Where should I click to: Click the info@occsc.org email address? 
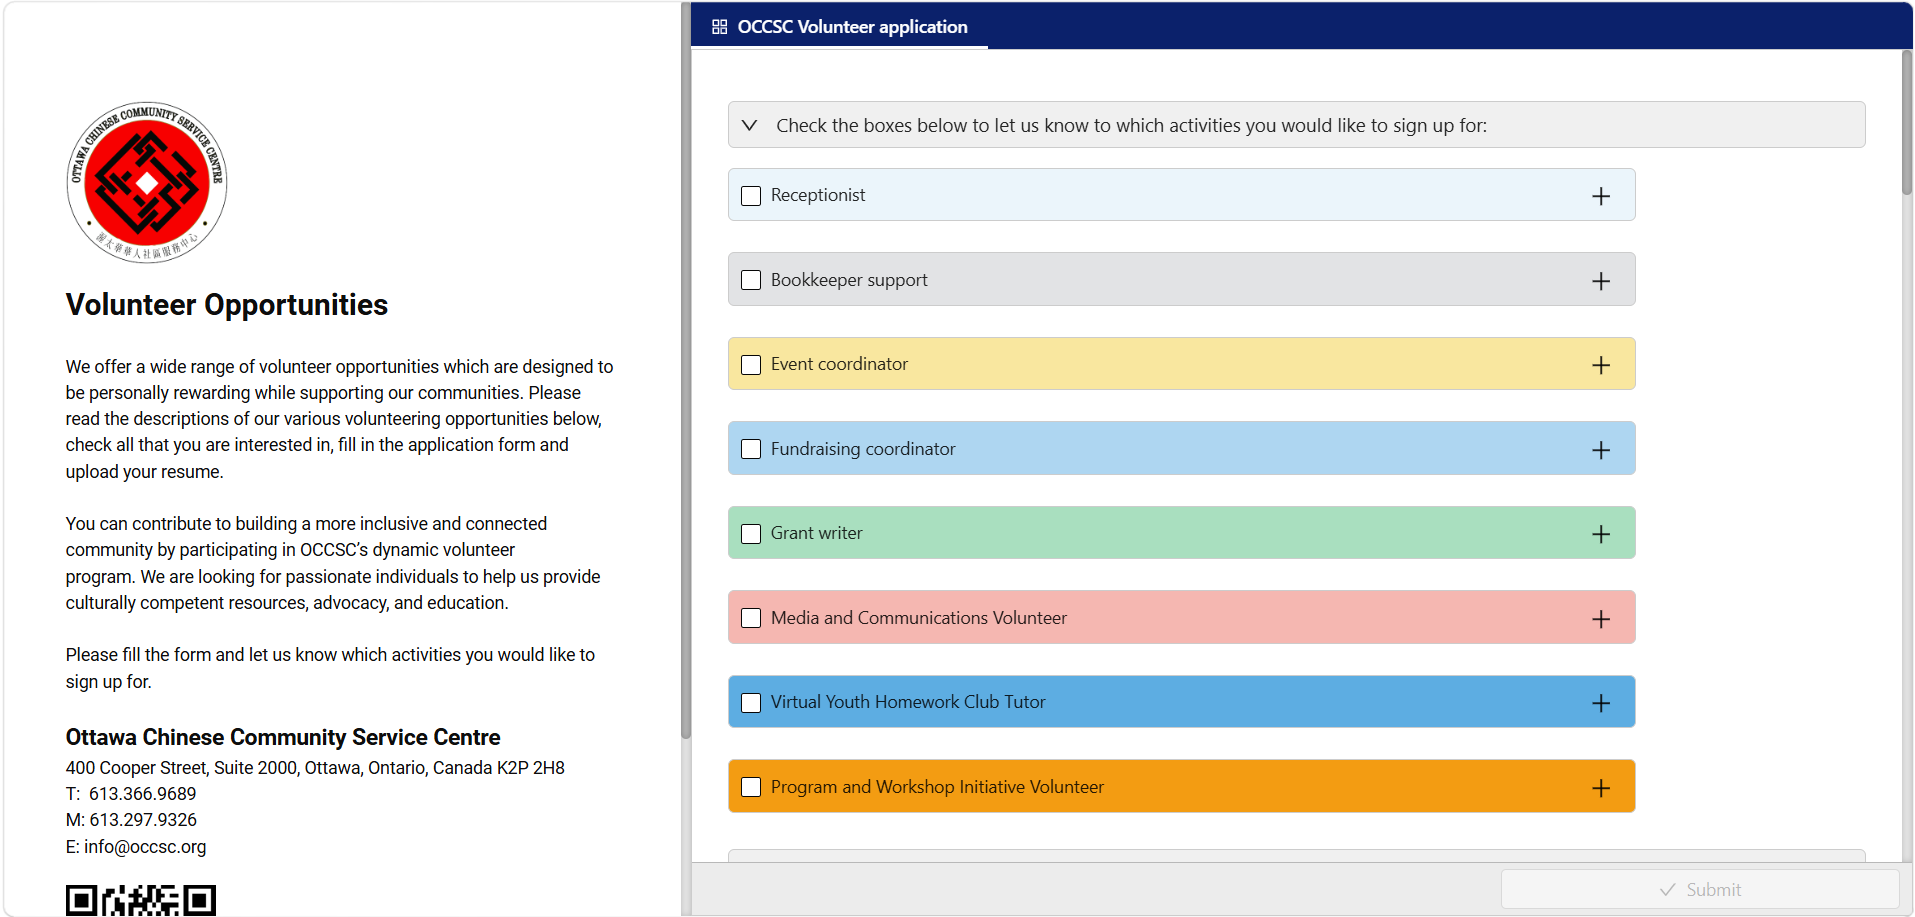[145, 847]
